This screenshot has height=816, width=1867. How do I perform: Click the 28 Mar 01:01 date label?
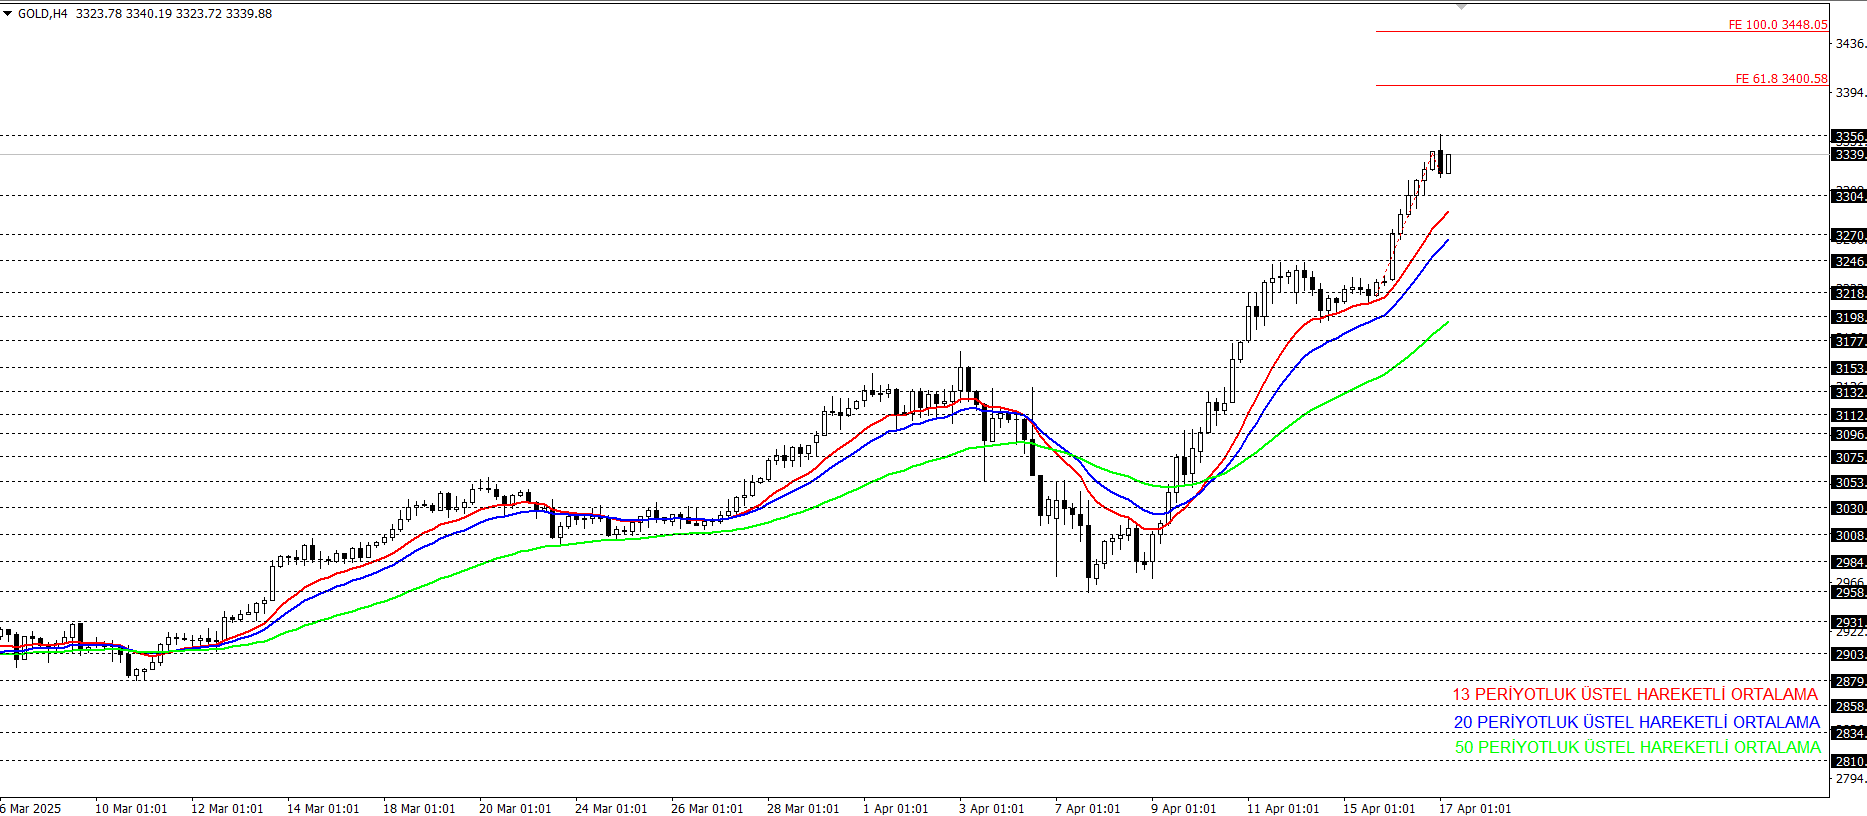click(x=803, y=808)
